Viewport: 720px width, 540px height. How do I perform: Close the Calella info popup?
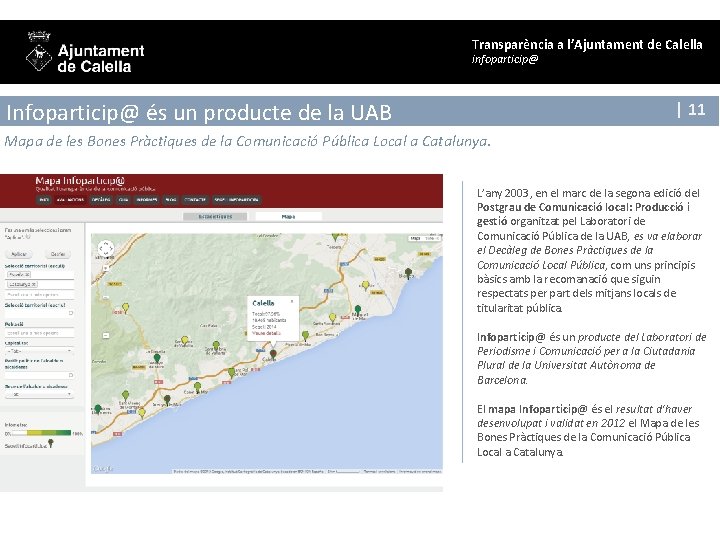click(x=292, y=301)
